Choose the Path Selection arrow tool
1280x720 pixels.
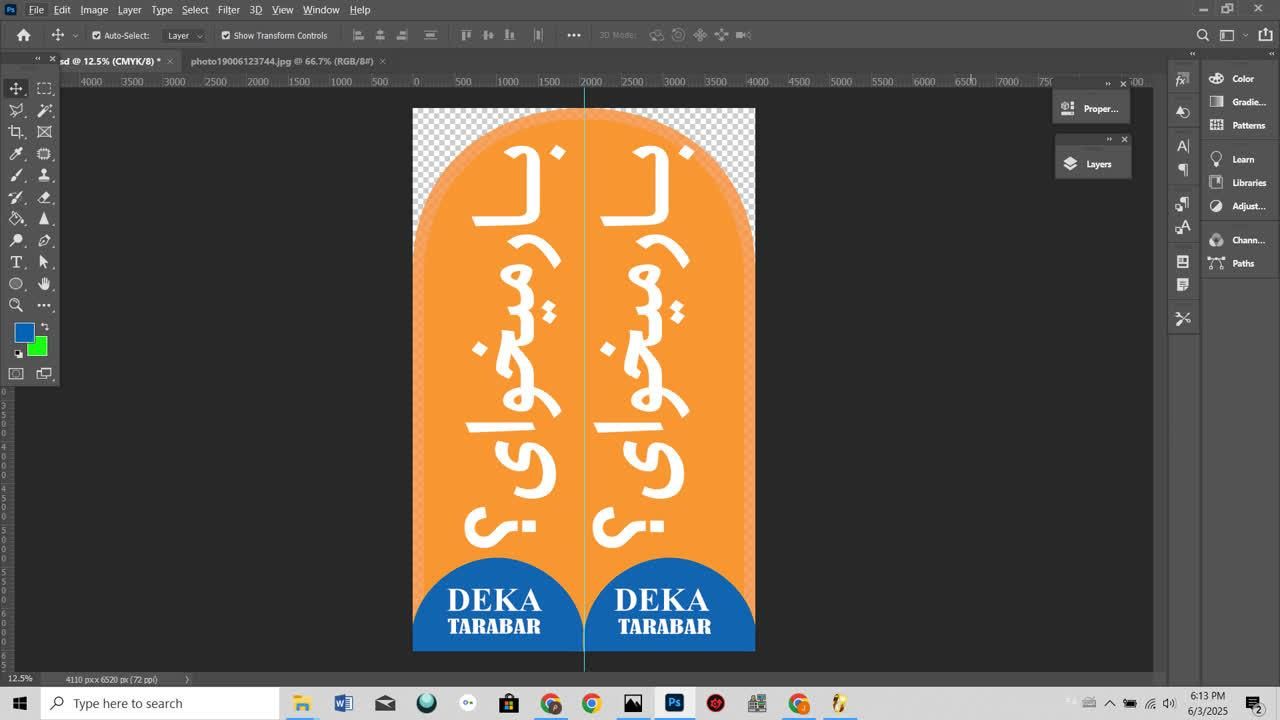coord(44,262)
